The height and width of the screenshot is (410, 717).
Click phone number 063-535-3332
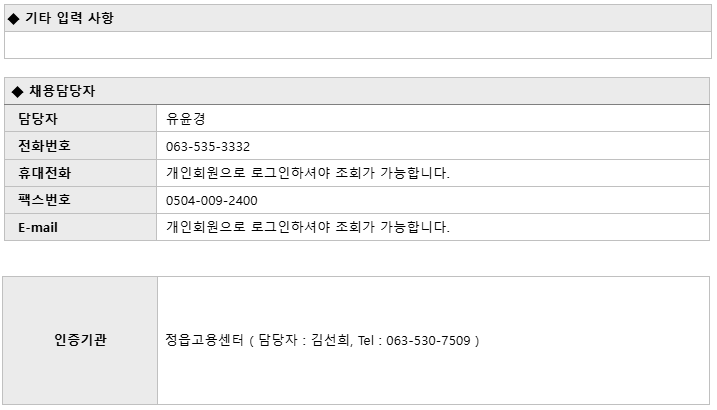click(x=208, y=147)
